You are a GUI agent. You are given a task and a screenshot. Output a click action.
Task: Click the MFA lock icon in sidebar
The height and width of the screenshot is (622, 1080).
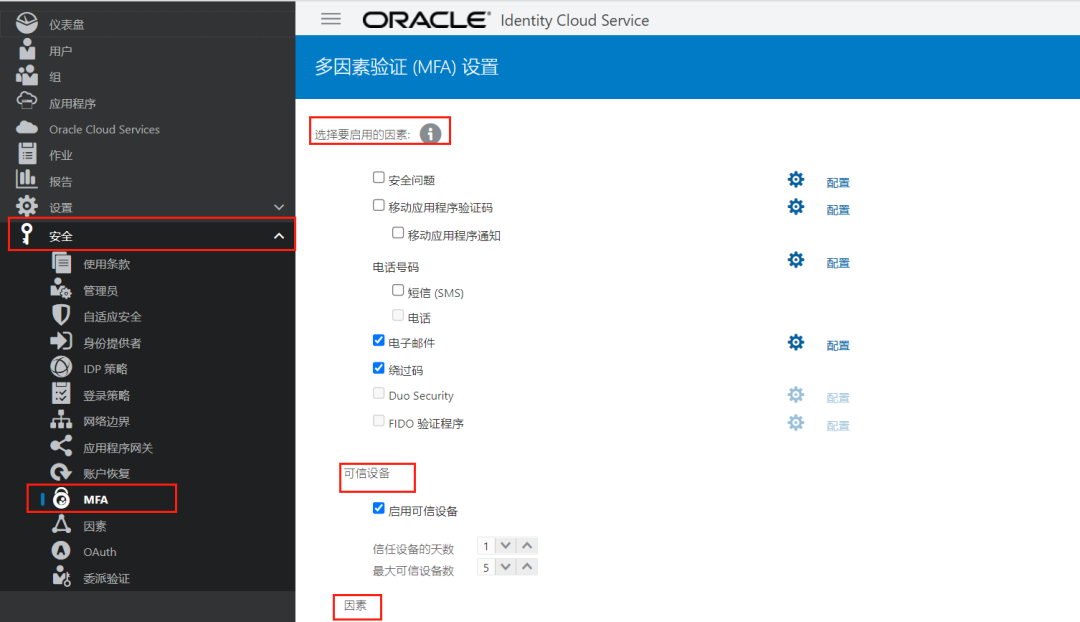[x=61, y=498]
